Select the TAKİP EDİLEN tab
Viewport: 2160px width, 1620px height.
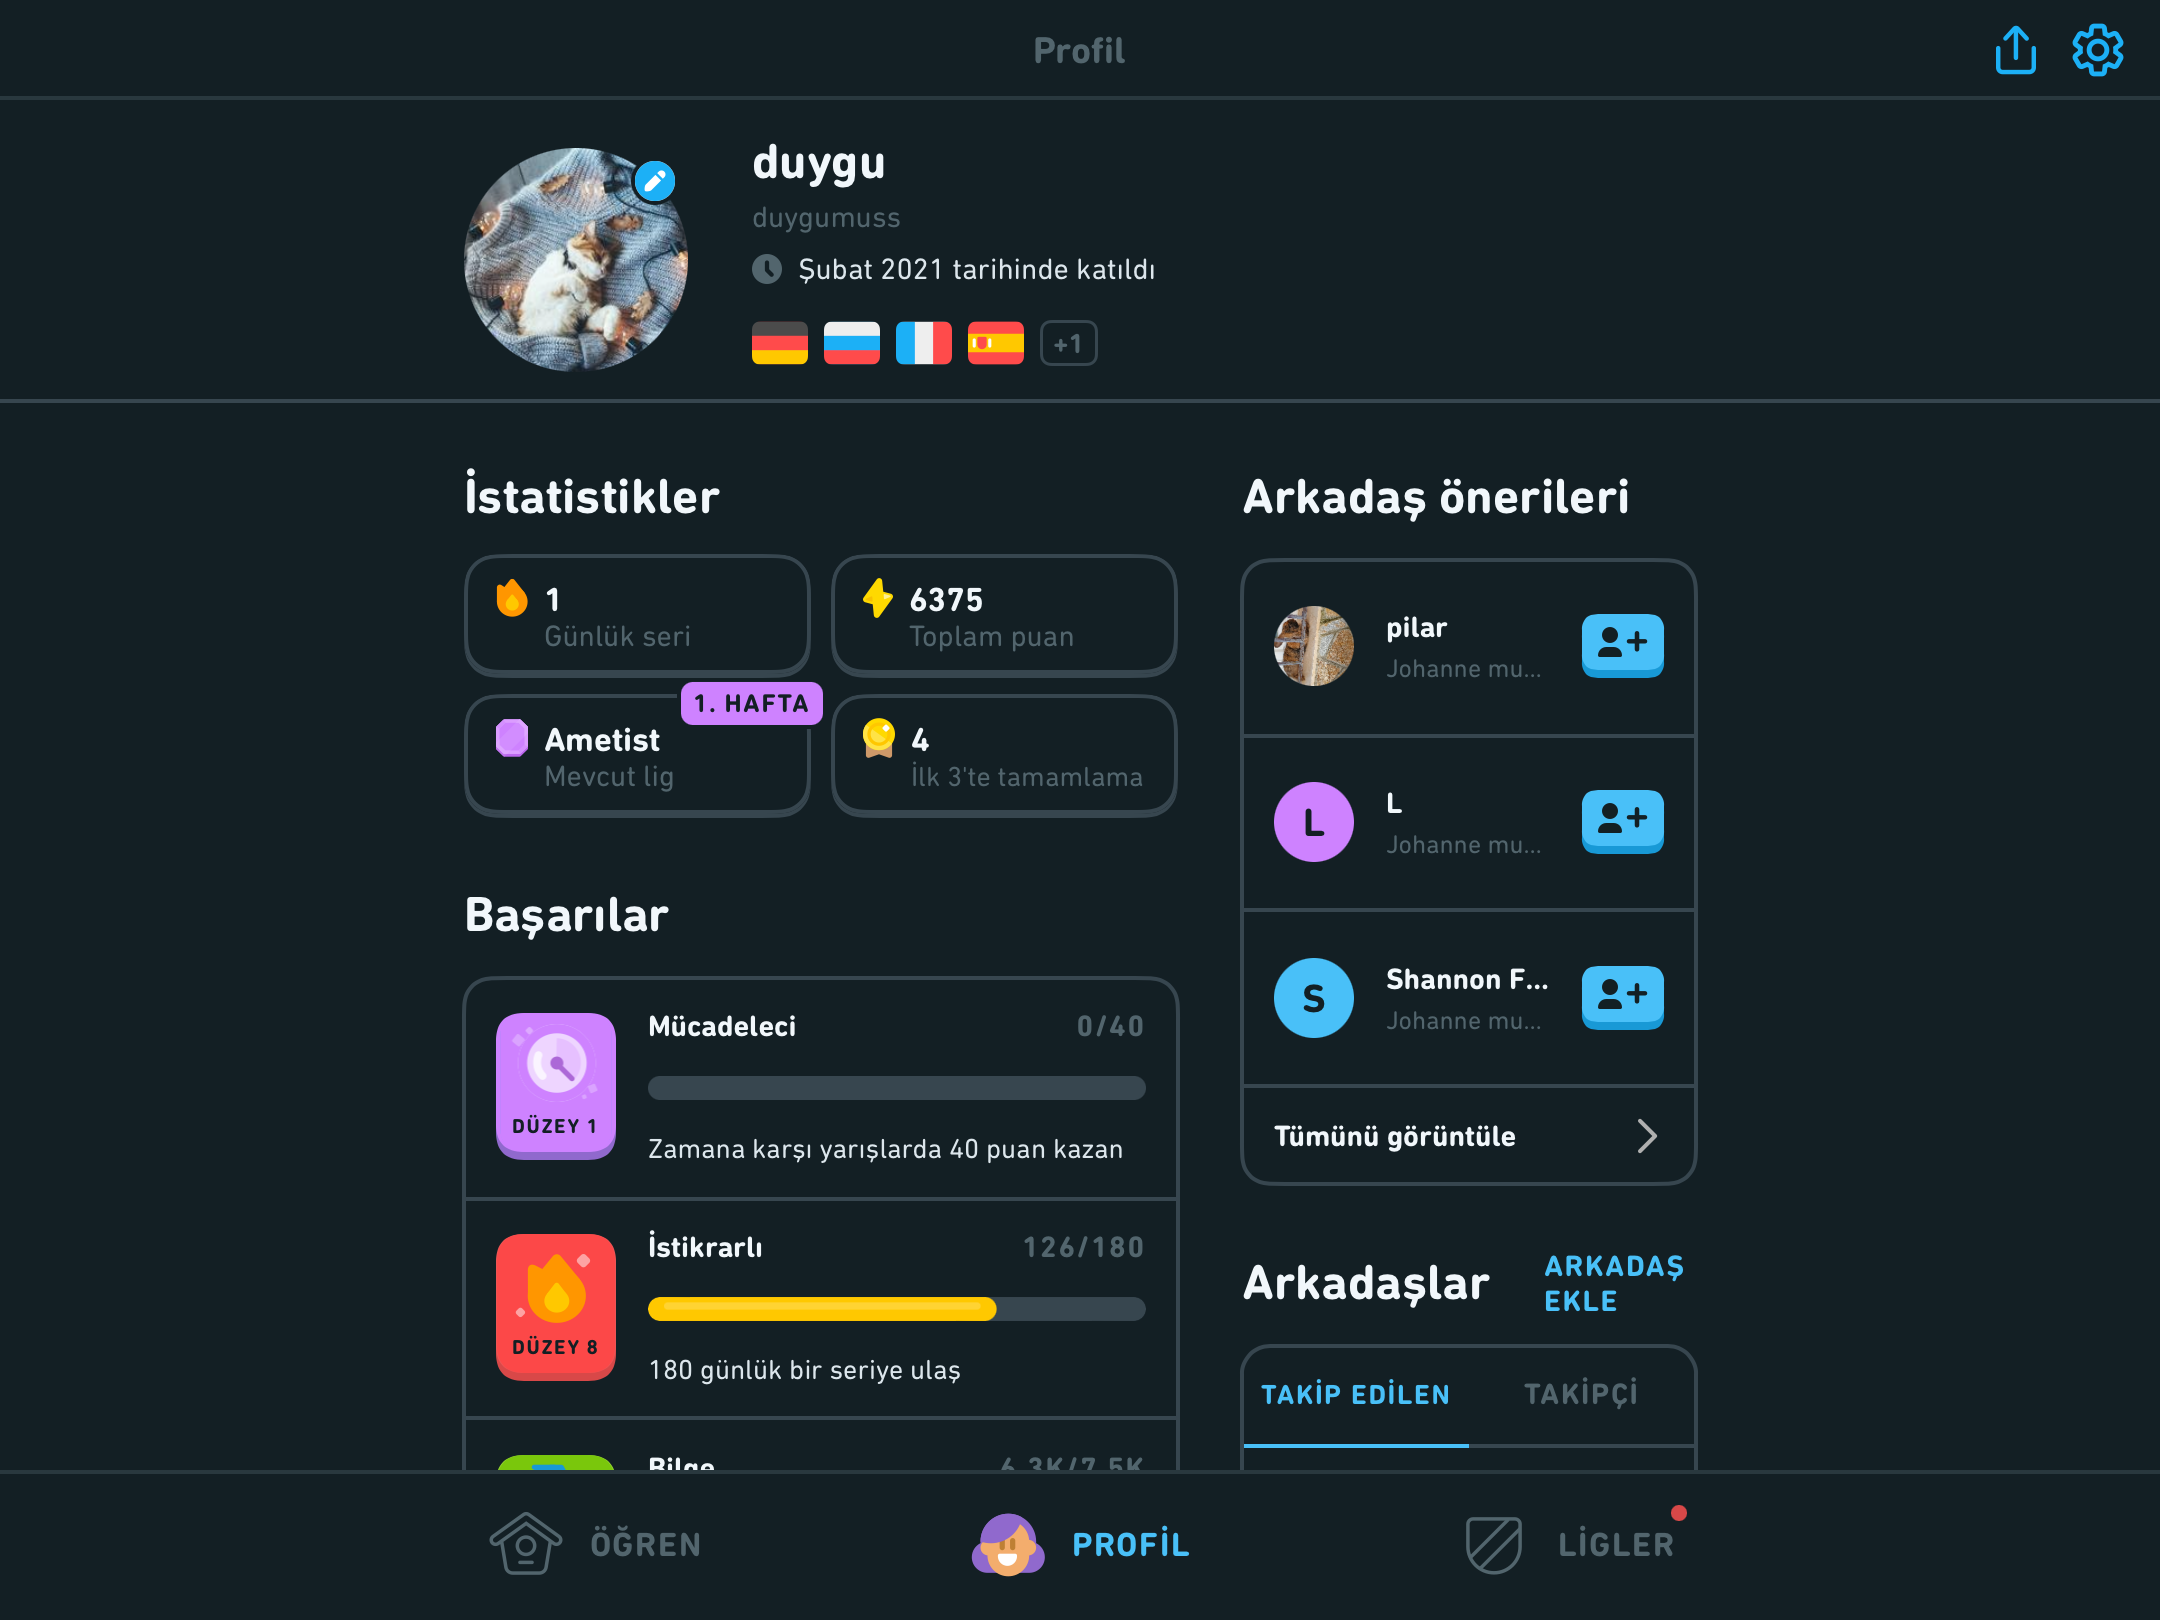tap(1355, 1394)
